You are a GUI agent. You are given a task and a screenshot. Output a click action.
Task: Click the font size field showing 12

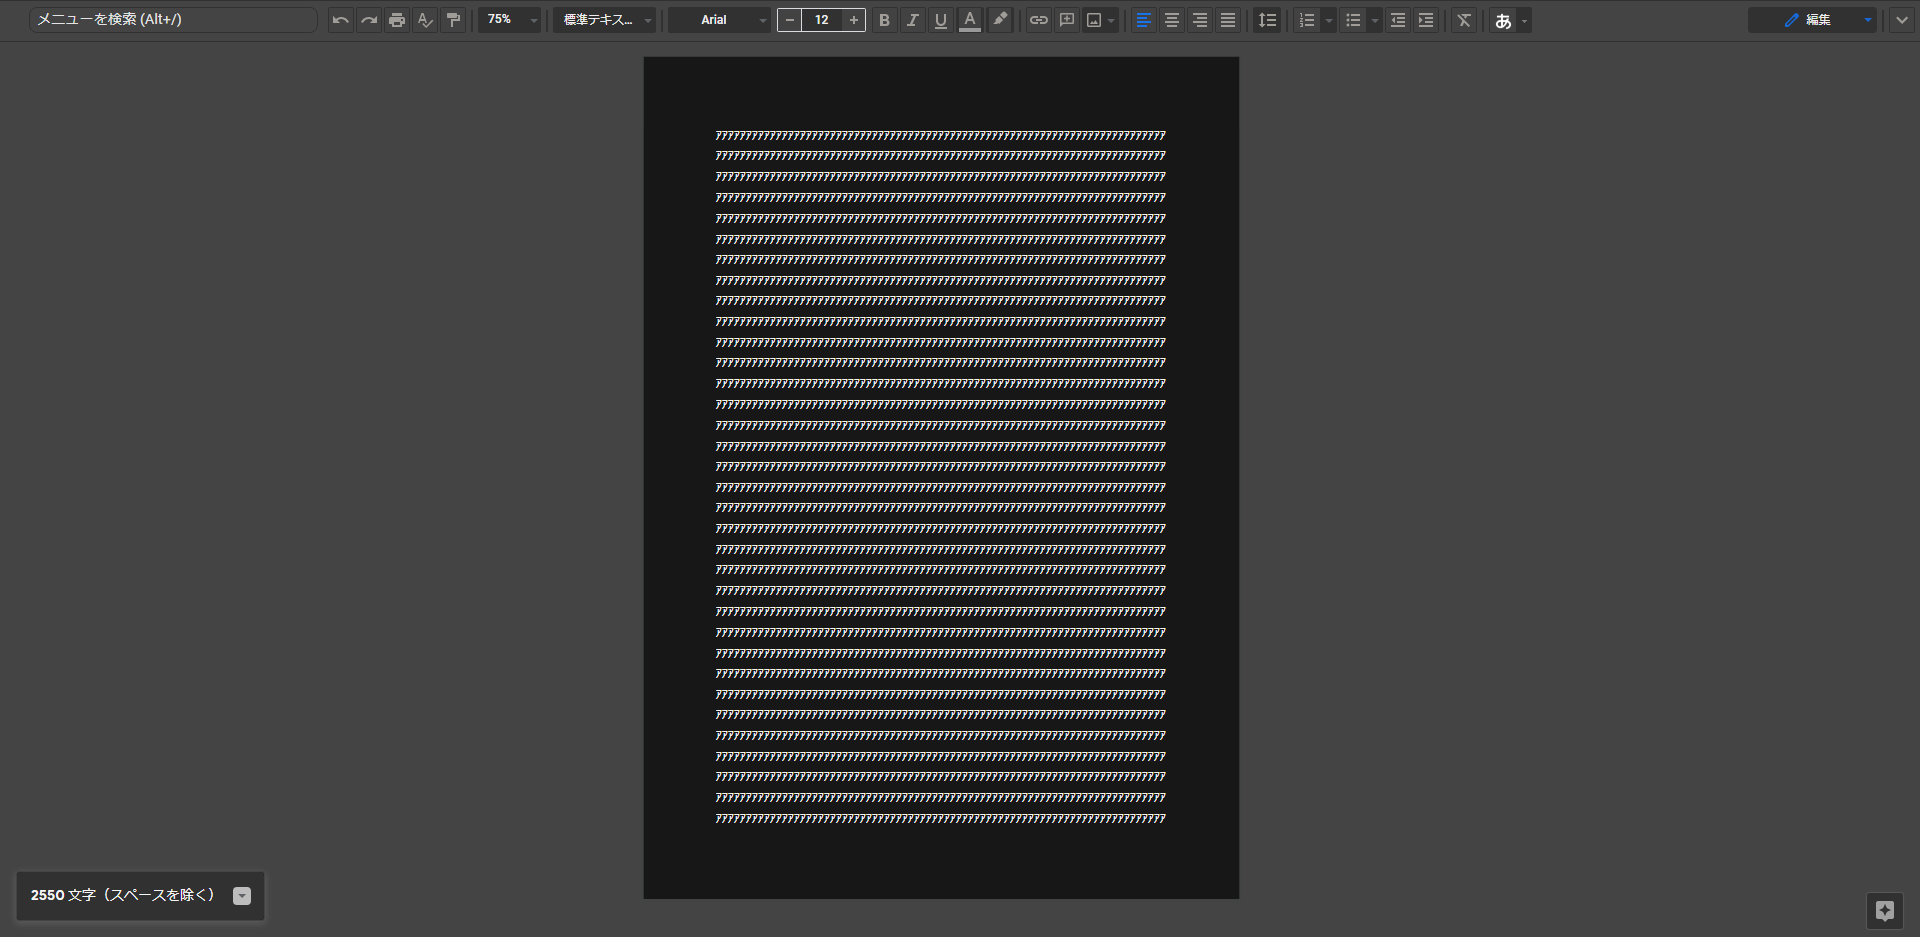point(822,20)
